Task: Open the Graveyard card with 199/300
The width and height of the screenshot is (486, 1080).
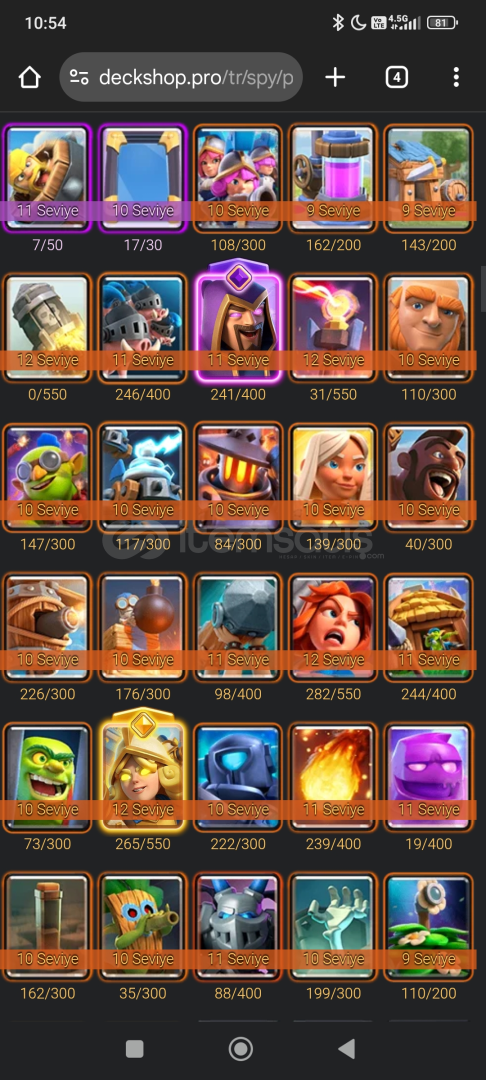Action: pos(333,926)
